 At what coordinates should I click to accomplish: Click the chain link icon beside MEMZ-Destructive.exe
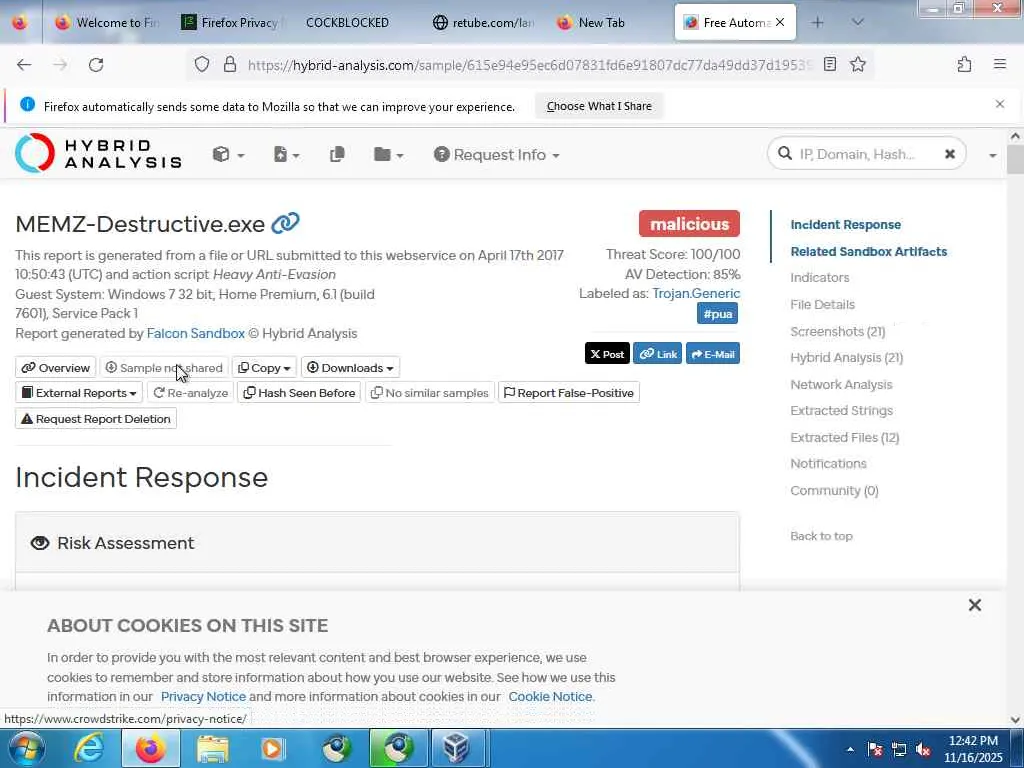(x=285, y=223)
